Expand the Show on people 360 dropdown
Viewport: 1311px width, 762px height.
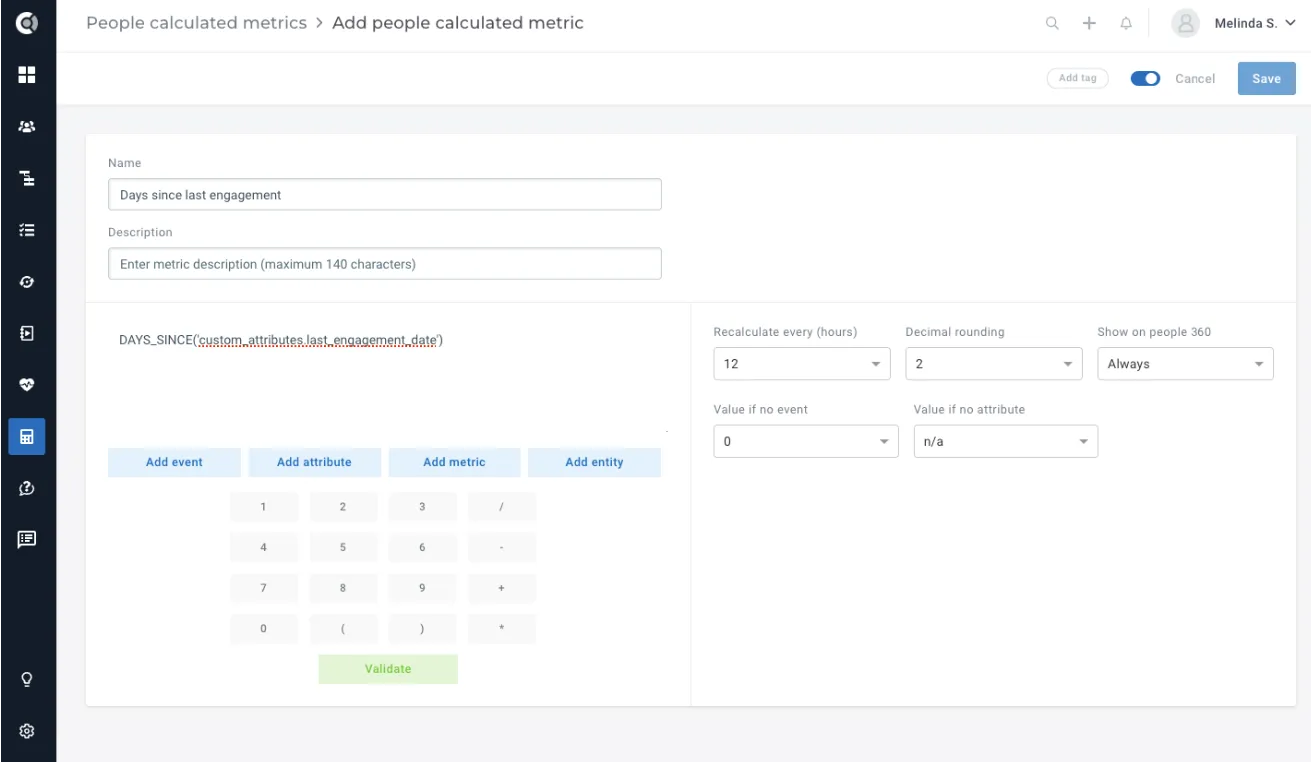[x=1186, y=364]
